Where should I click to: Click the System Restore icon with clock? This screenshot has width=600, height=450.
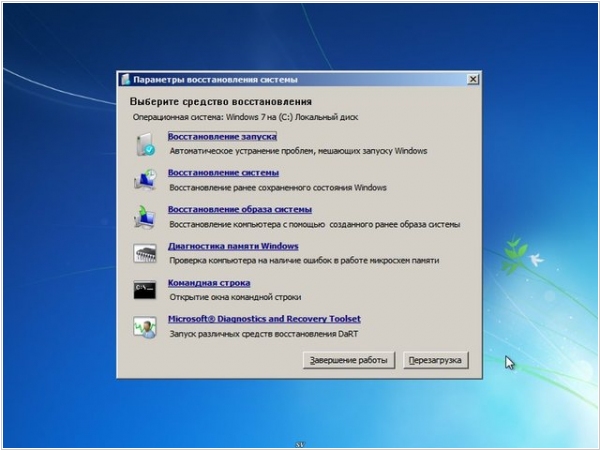[x=145, y=179]
